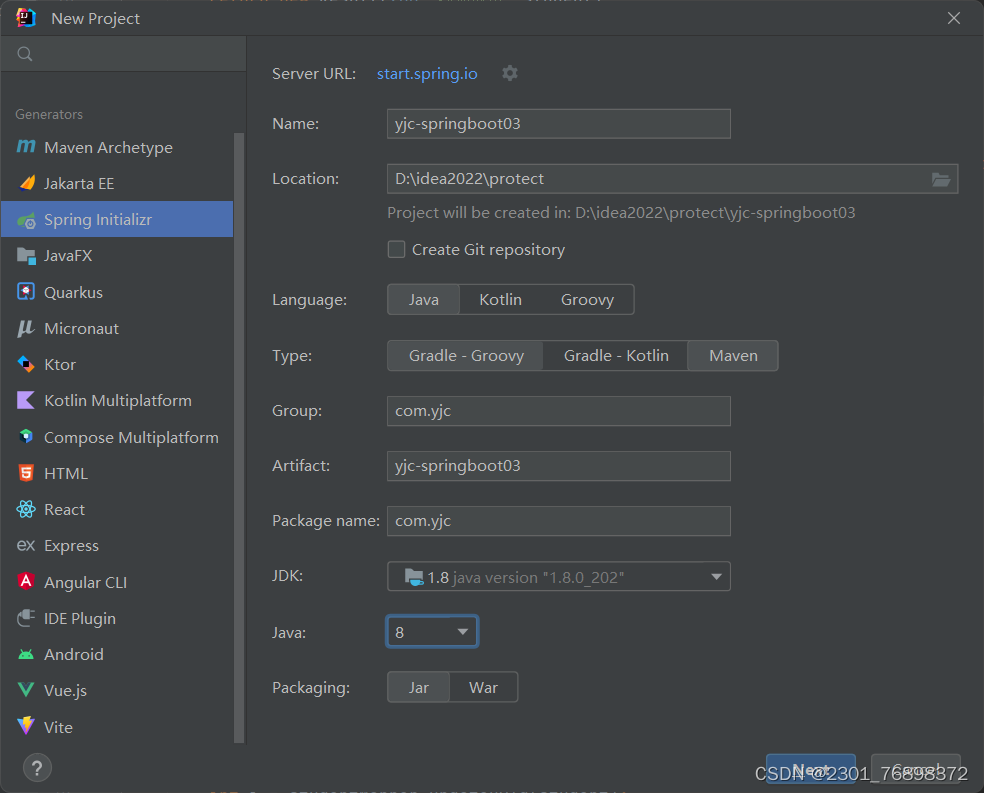This screenshot has height=793, width=984.
Task: Select Angular CLI generator
Action: click(117, 582)
